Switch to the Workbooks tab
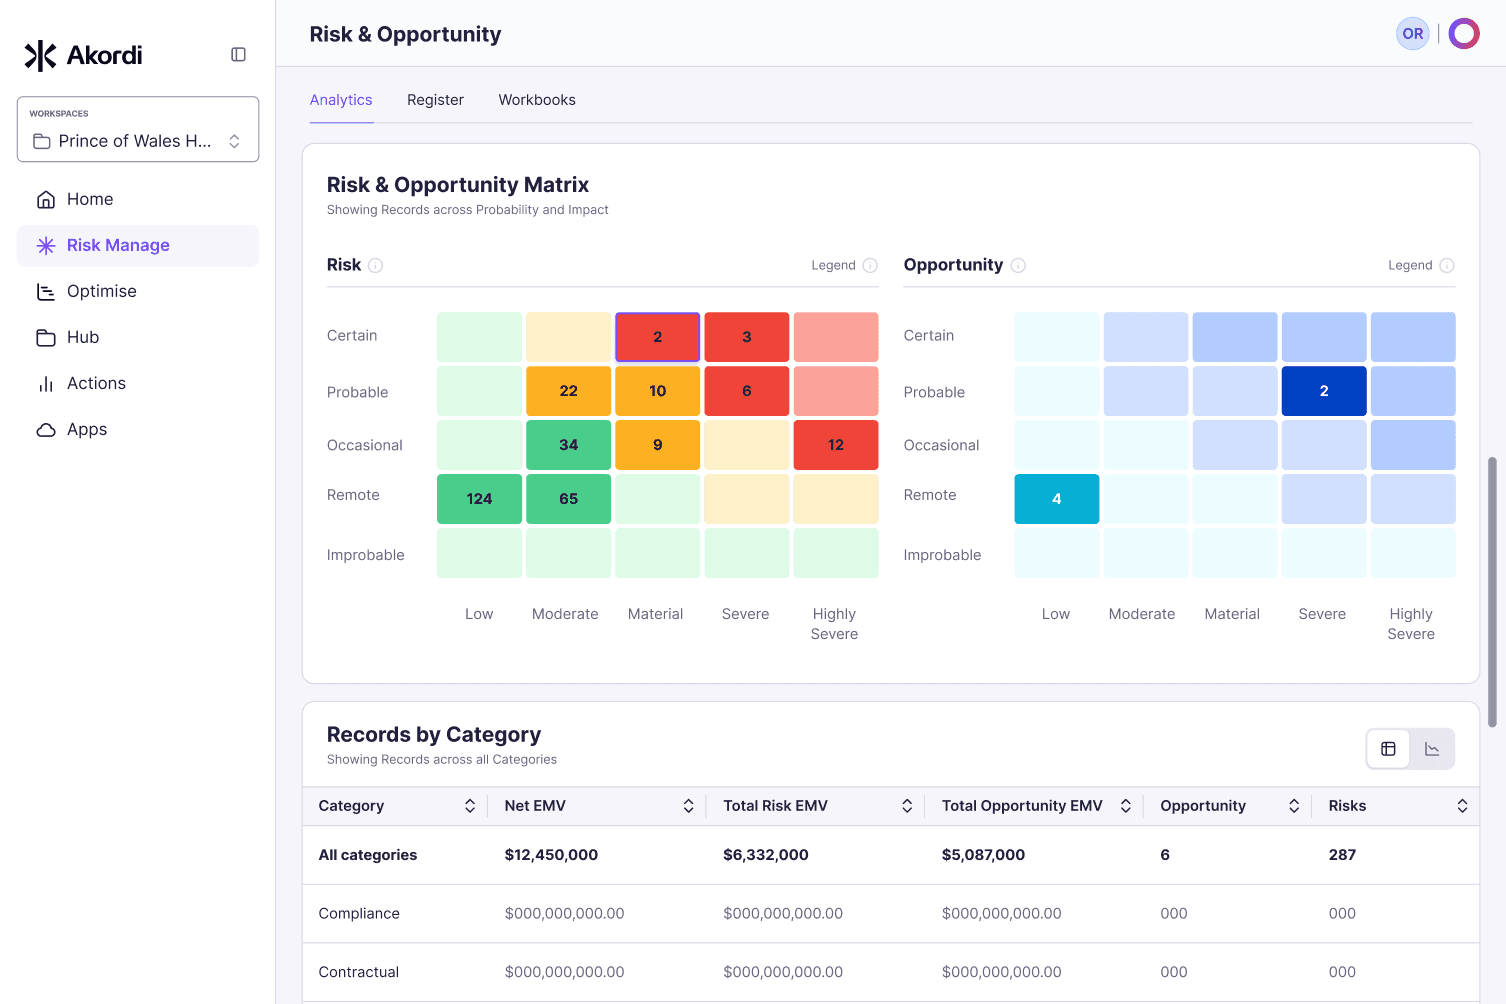The height and width of the screenshot is (1004, 1506). coord(537,100)
